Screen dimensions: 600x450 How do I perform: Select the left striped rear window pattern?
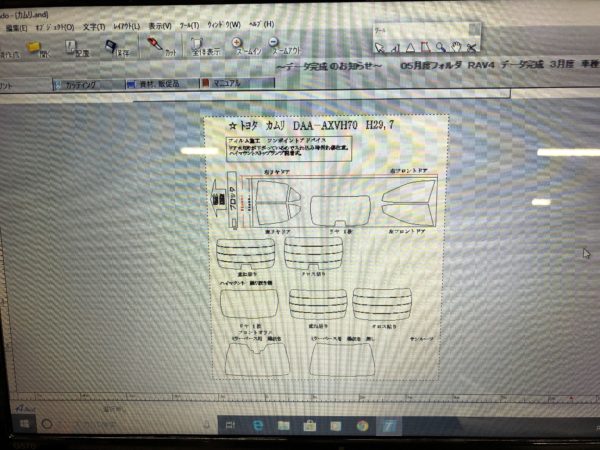coord(246,254)
